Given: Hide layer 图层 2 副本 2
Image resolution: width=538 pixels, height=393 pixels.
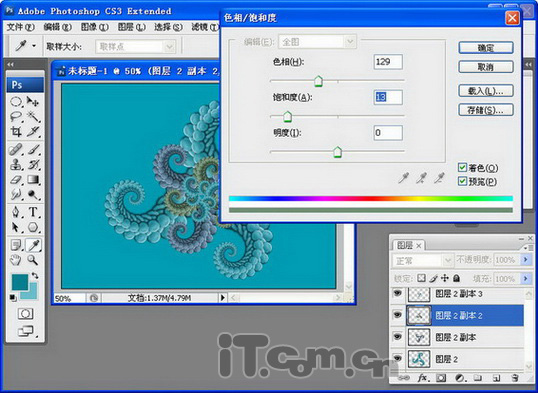Looking at the screenshot, I should click(398, 314).
